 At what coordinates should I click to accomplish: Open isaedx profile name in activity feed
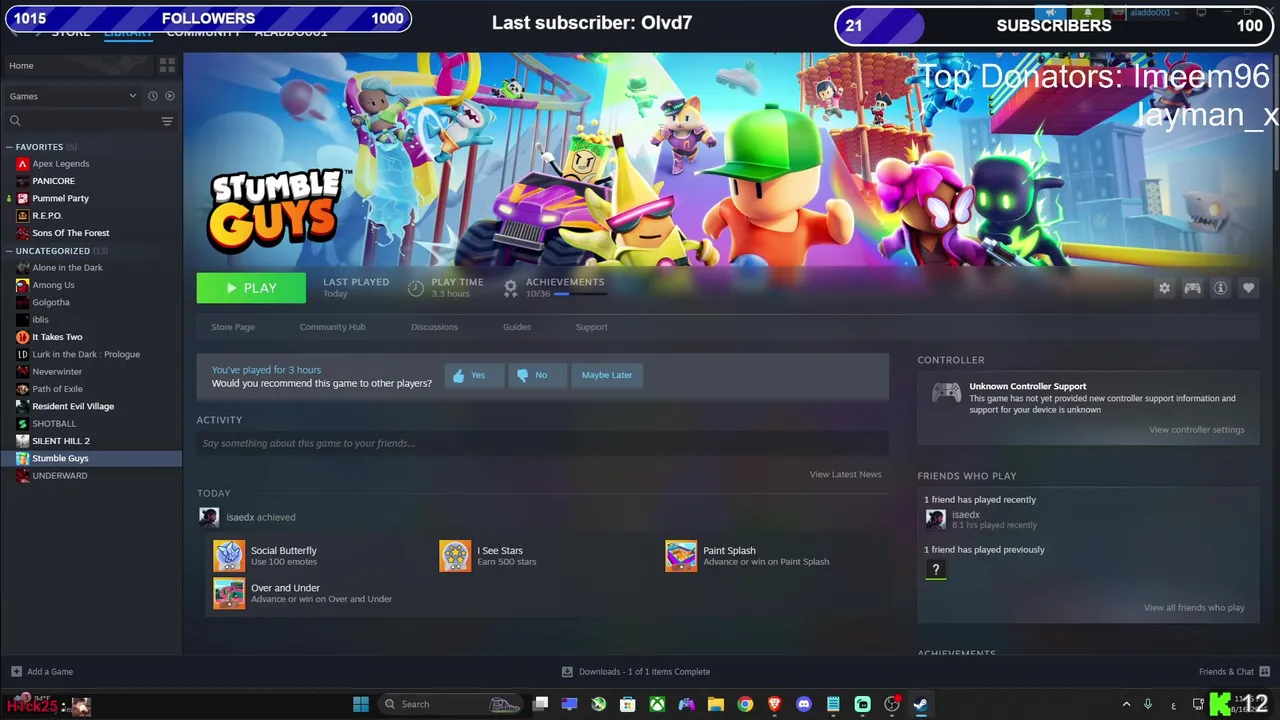[240, 517]
